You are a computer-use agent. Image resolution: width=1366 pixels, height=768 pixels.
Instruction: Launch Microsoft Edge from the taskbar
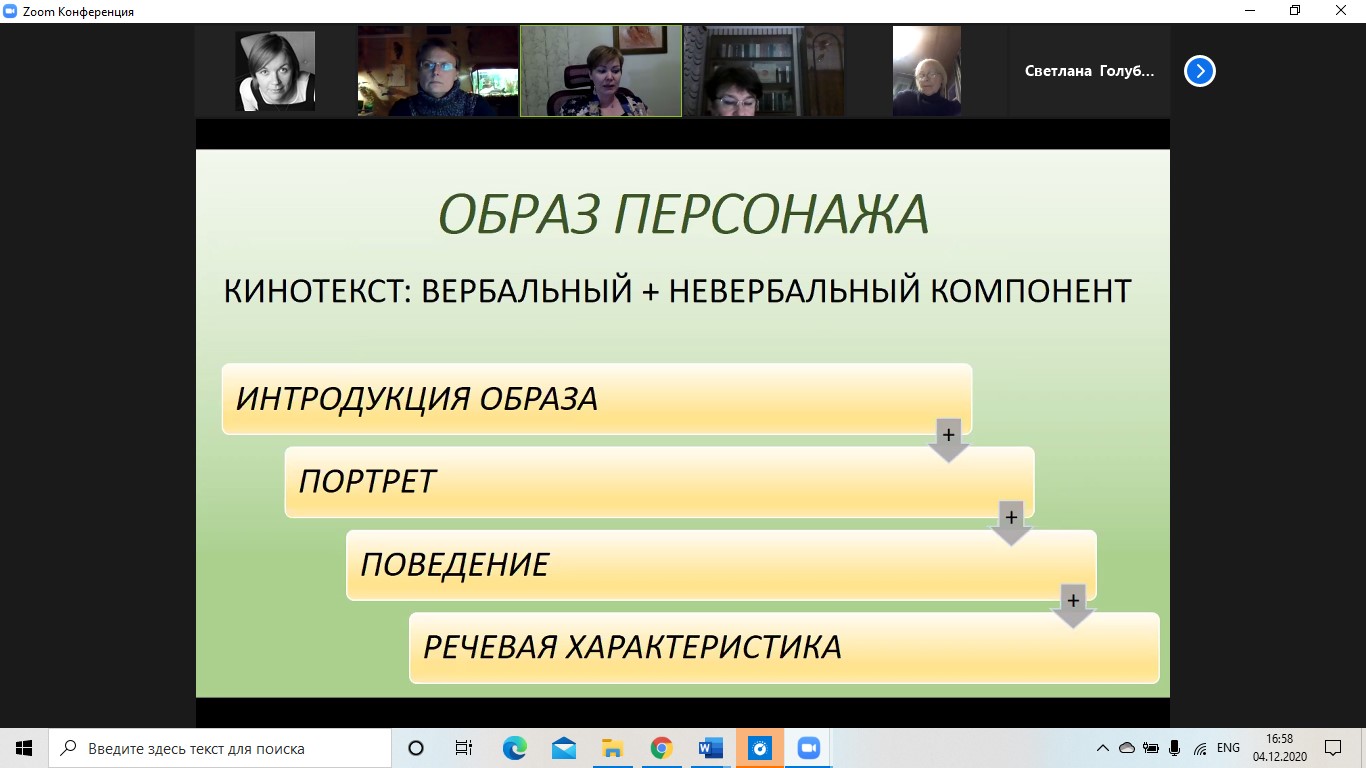pyautogui.click(x=514, y=748)
